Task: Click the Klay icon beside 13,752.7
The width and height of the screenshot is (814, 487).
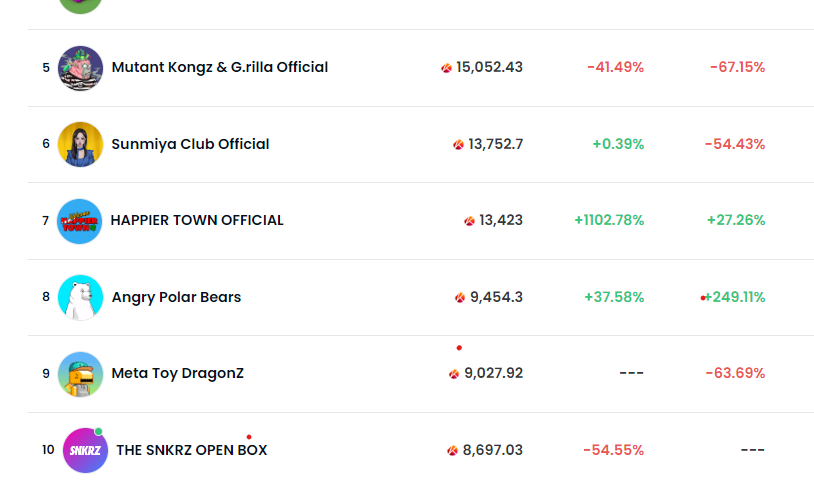Action: 458,144
